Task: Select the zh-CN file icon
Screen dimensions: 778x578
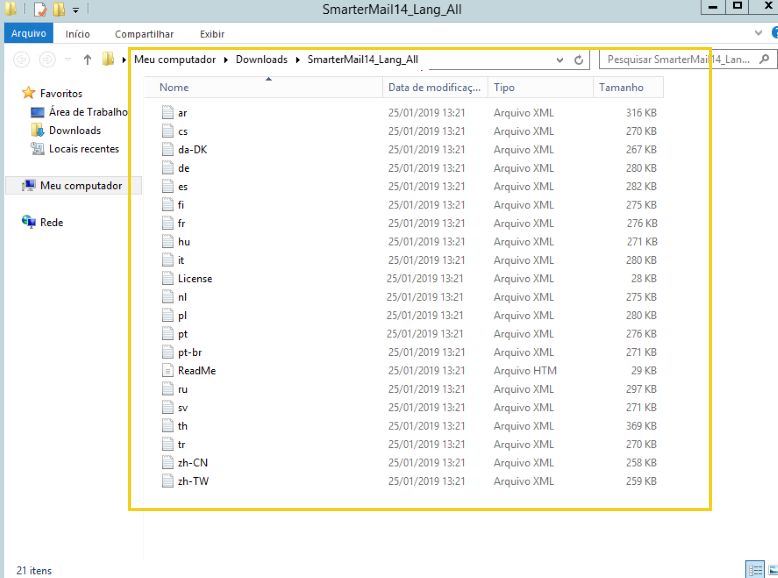Action: 168,462
